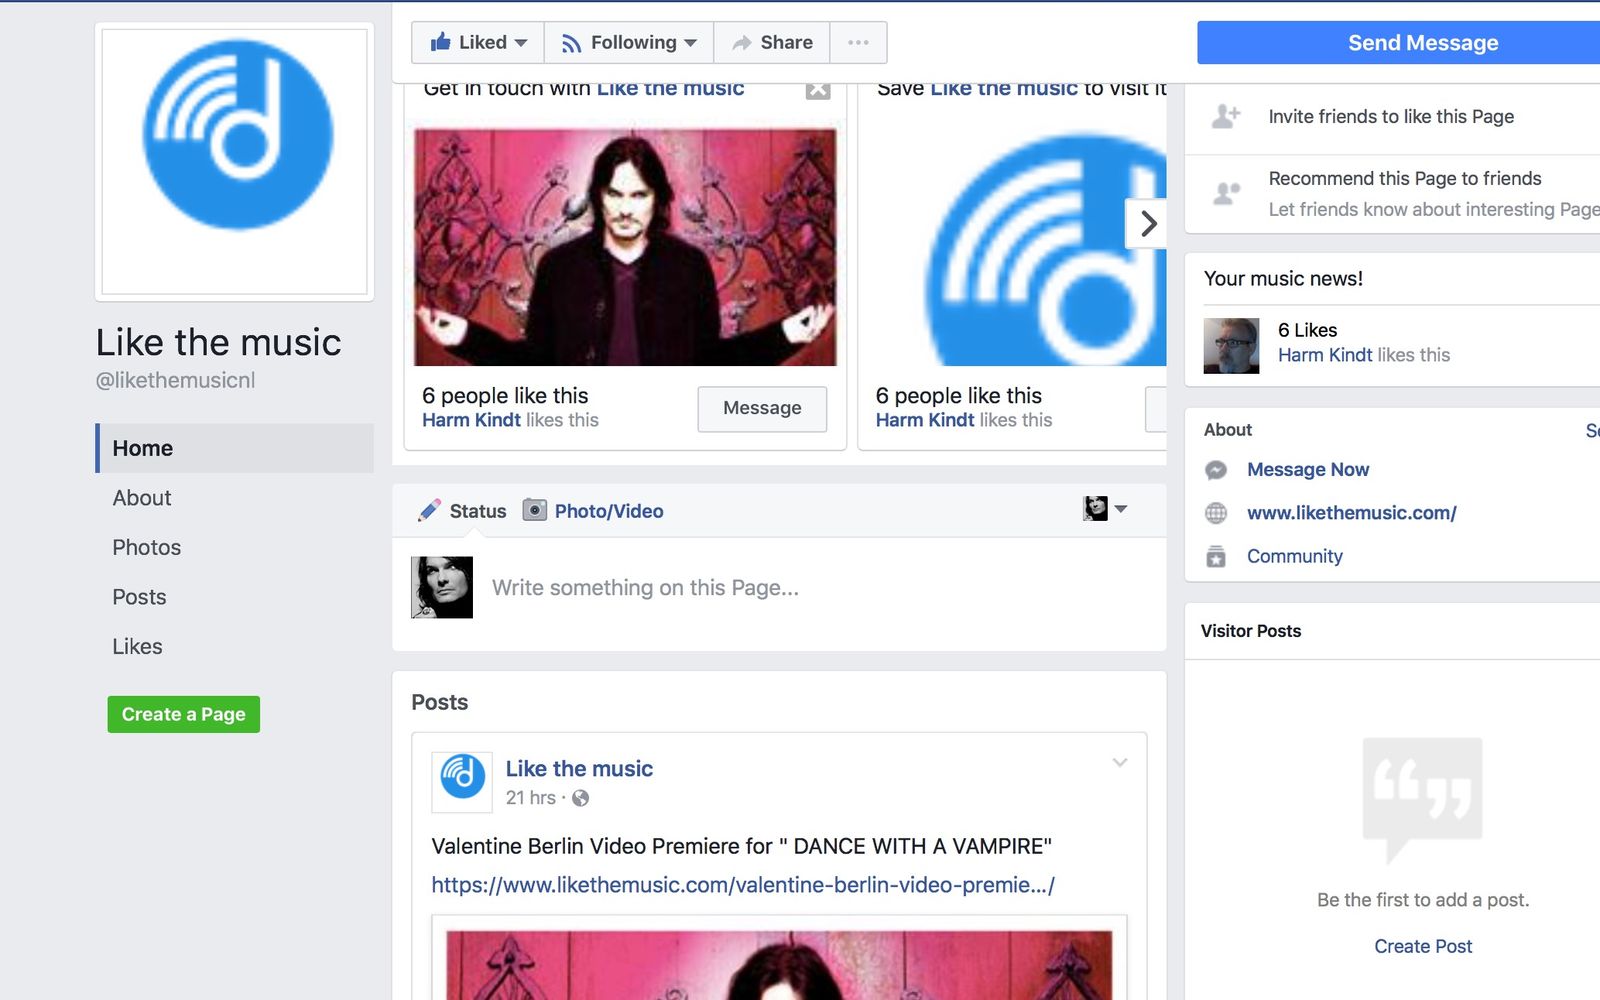Open the About tab in sidebar

(142, 498)
